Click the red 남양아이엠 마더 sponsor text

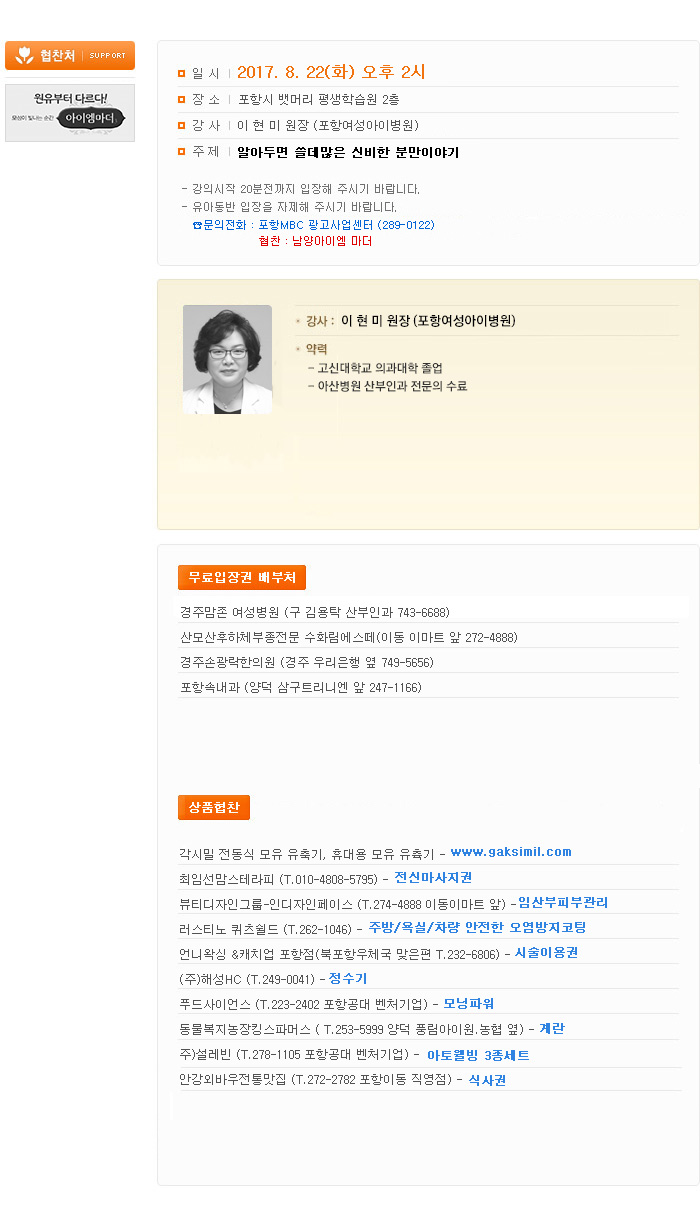pyautogui.click(x=331, y=241)
